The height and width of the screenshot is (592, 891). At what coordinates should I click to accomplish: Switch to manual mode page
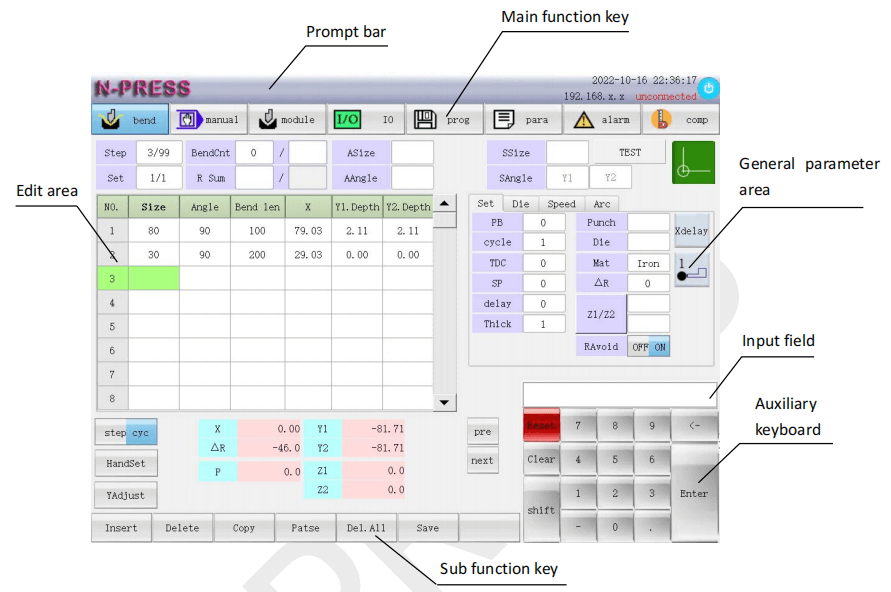point(208,120)
